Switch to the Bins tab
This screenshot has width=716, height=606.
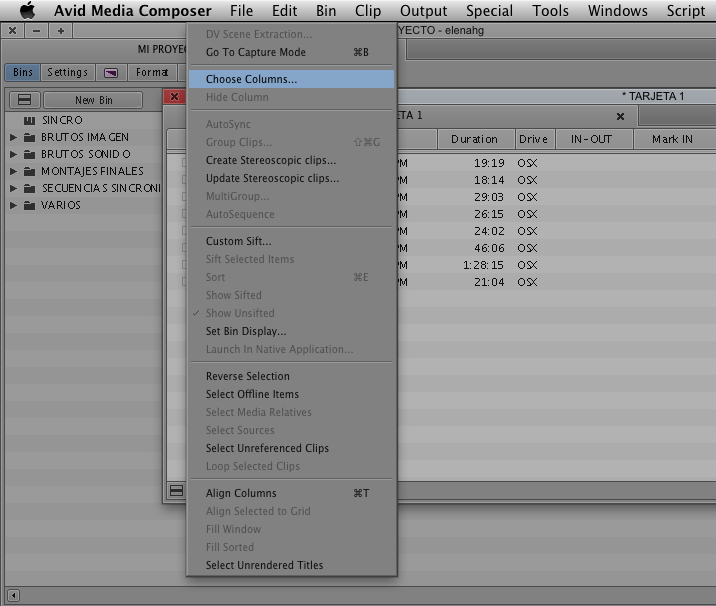pos(23,72)
